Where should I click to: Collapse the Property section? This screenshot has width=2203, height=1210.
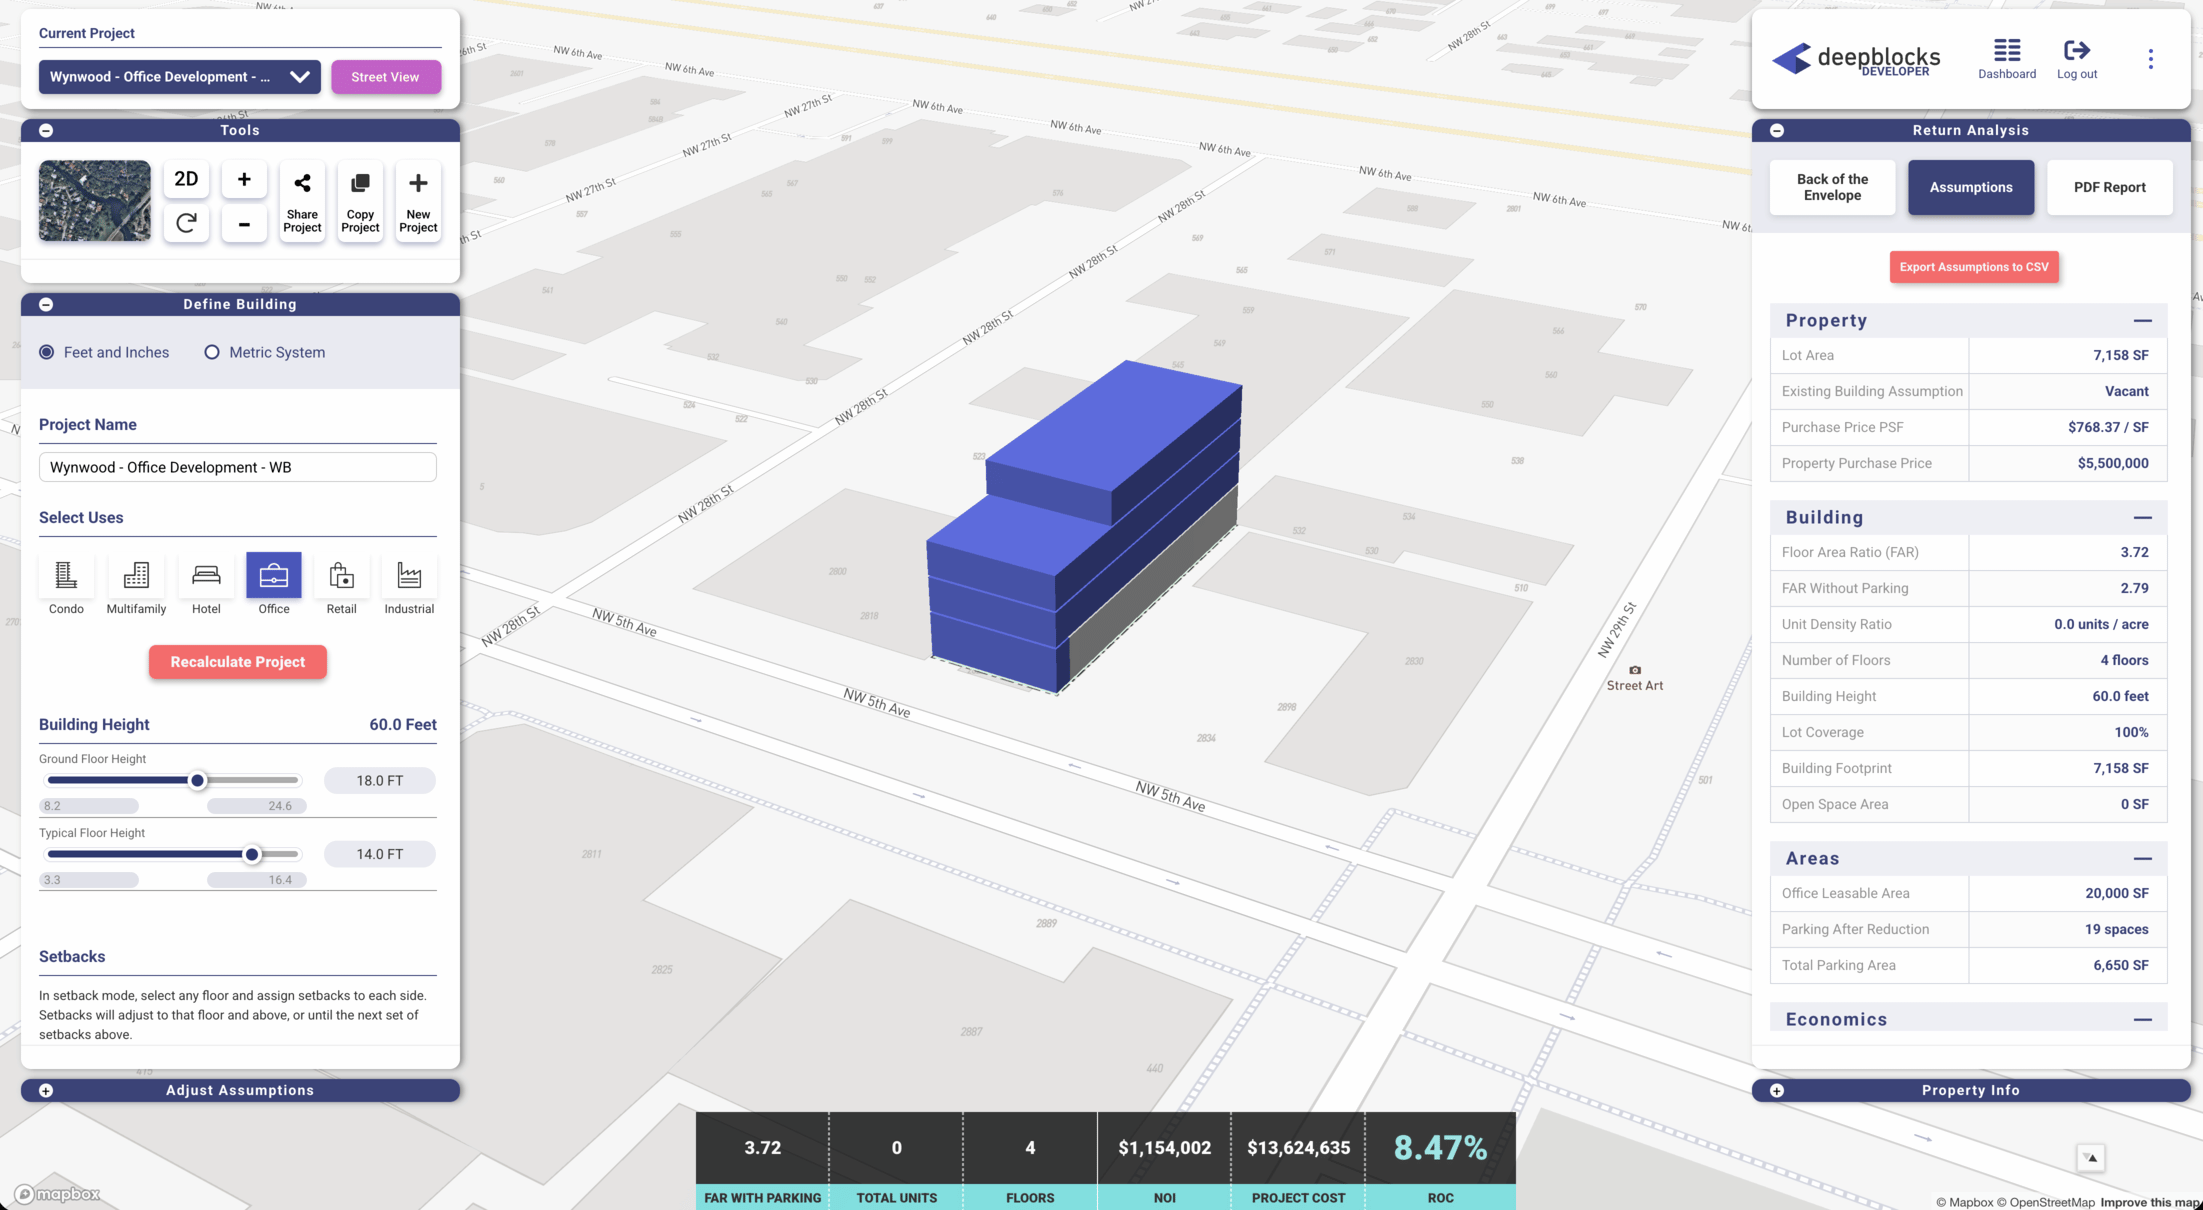pos(2142,321)
